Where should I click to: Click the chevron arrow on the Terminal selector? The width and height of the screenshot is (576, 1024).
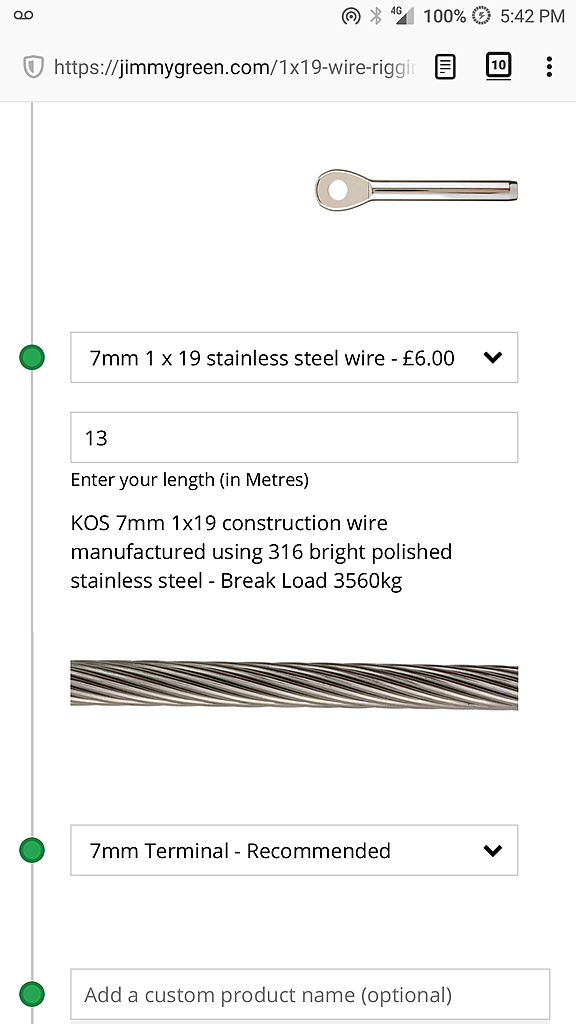pyautogui.click(x=492, y=850)
